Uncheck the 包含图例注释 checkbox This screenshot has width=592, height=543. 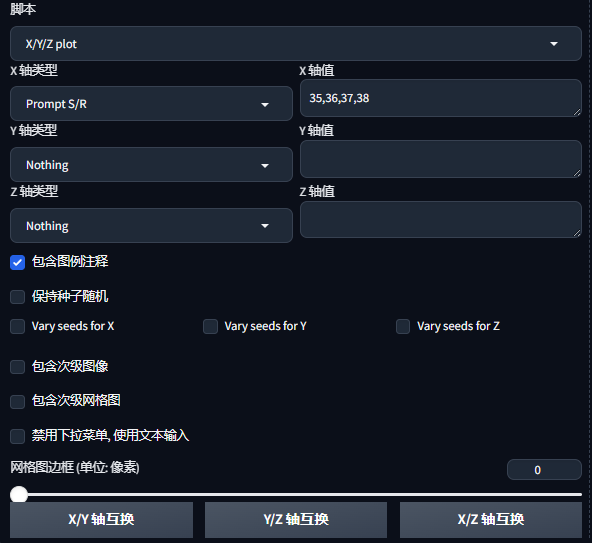17,262
